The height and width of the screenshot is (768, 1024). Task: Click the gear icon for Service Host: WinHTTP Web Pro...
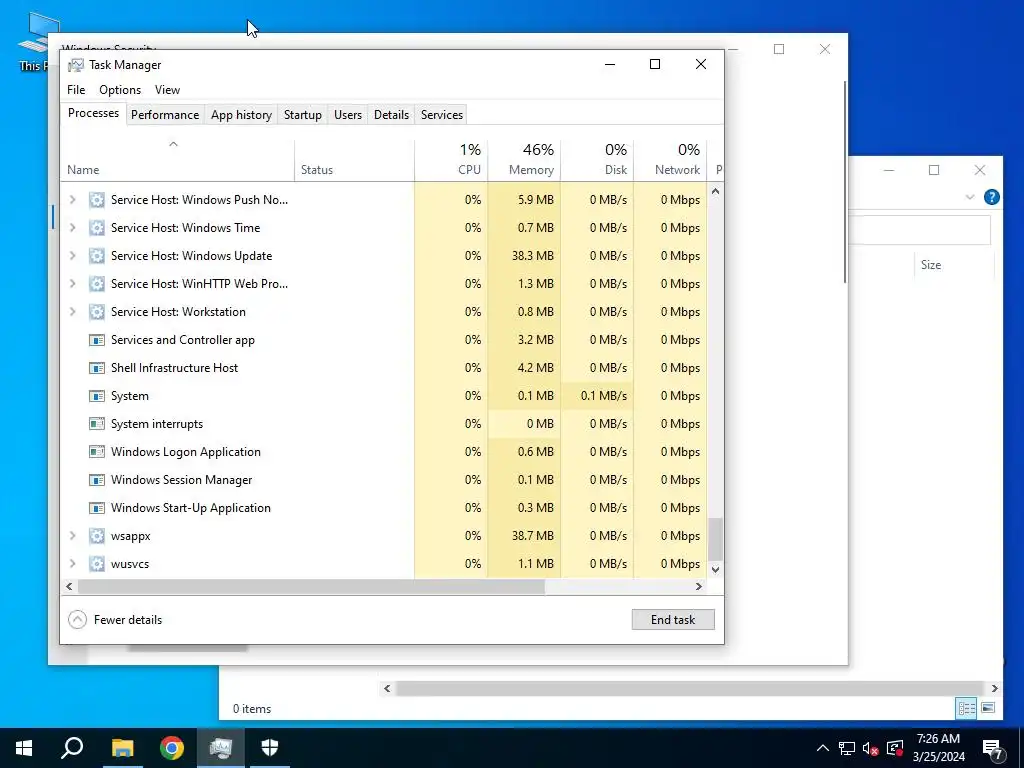(97, 284)
